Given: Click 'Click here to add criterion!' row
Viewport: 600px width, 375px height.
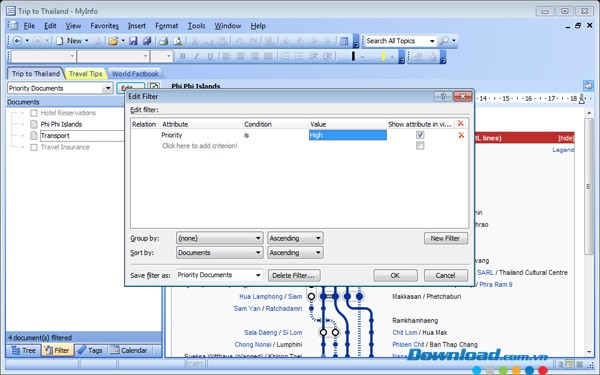Looking at the screenshot, I should (x=199, y=146).
